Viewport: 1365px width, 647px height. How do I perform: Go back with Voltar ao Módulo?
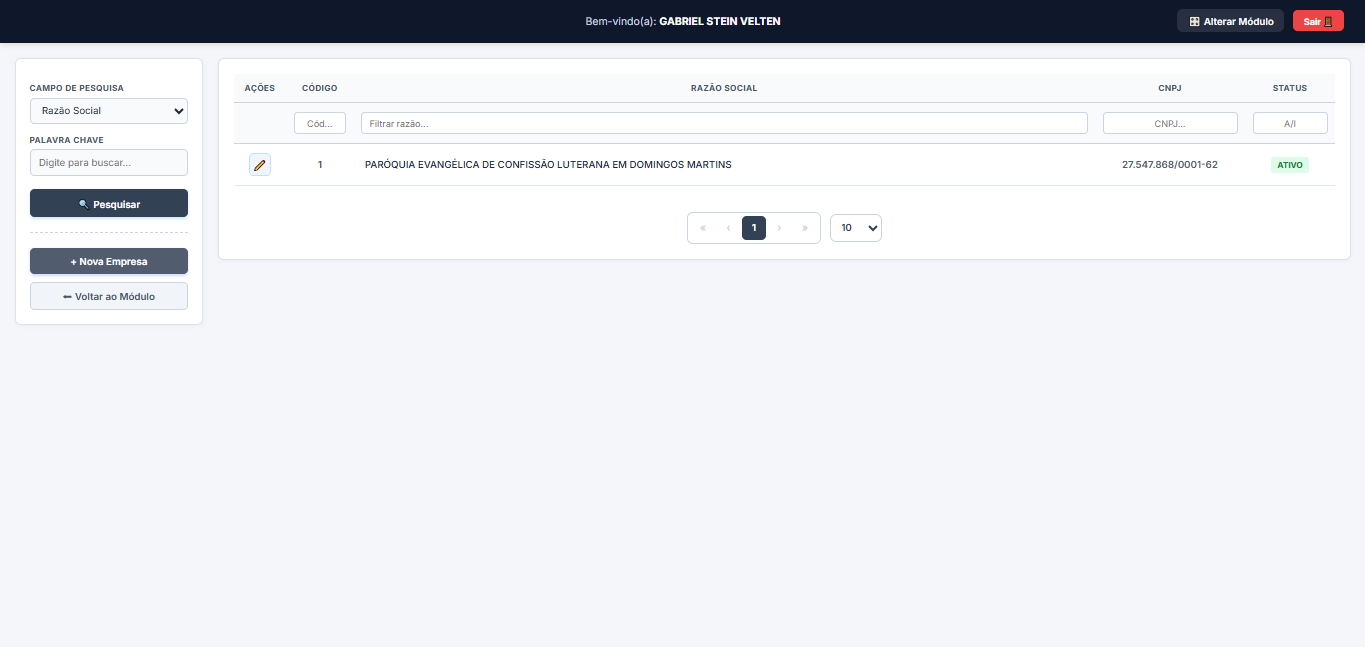(x=109, y=296)
